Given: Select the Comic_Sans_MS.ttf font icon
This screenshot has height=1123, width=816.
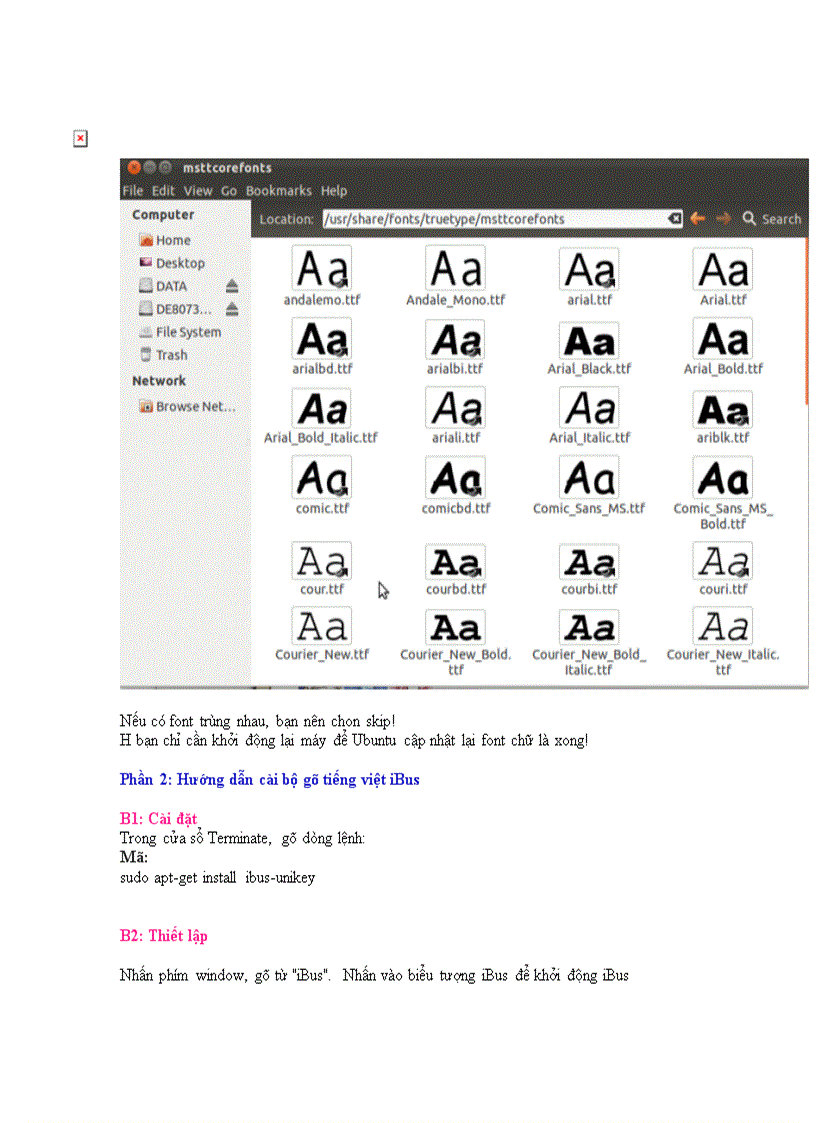Looking at the screenshot, I should 589,478.
